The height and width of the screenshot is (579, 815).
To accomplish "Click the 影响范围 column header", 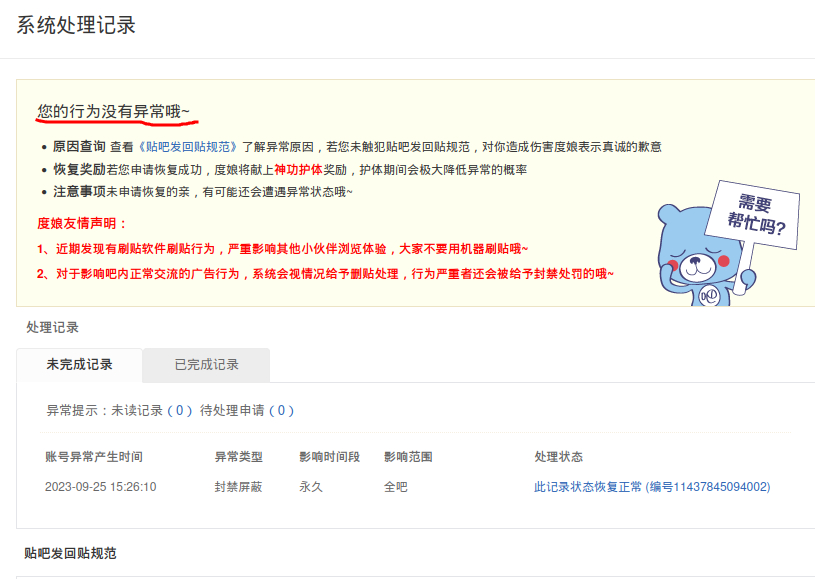I will pyautogui.click(x=408, y=457).
